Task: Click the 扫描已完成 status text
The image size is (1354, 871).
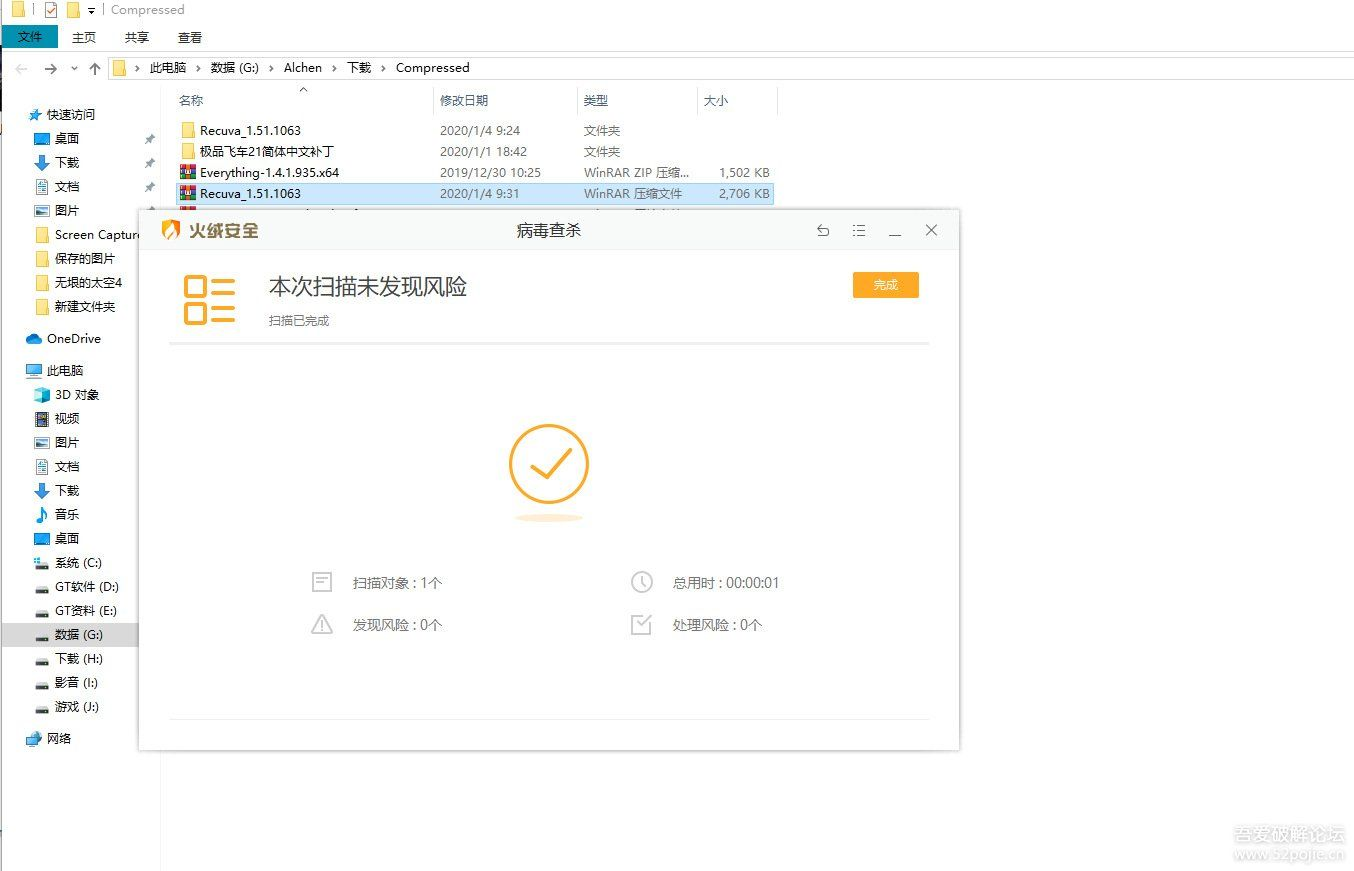Action: click(x=299, y=321)
